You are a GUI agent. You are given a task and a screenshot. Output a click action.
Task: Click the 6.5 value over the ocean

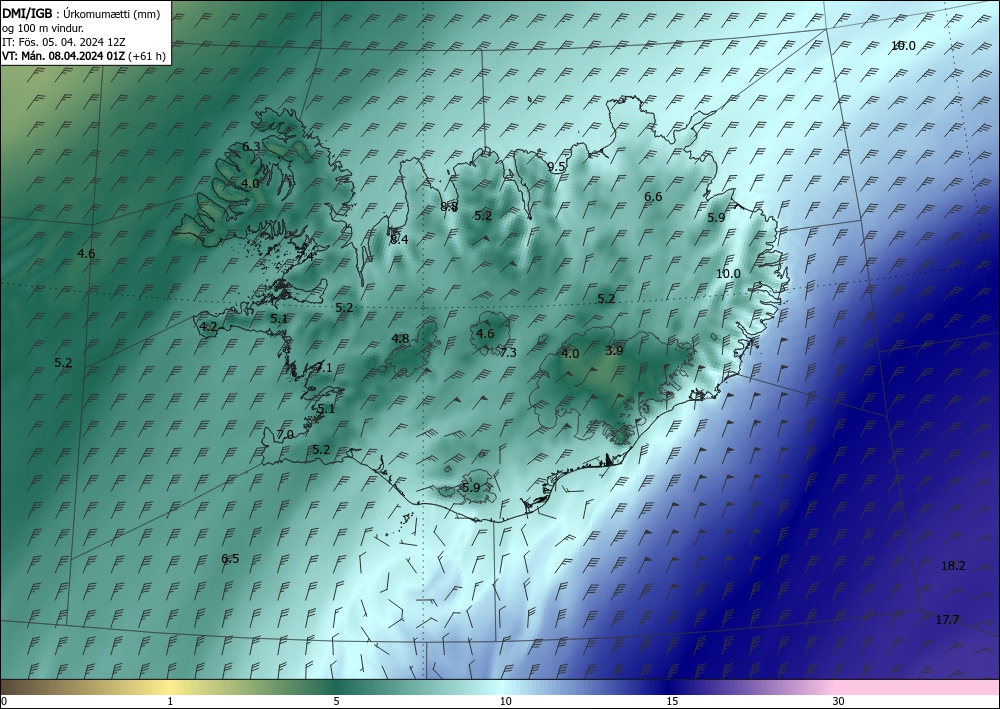tap(230, 559)
